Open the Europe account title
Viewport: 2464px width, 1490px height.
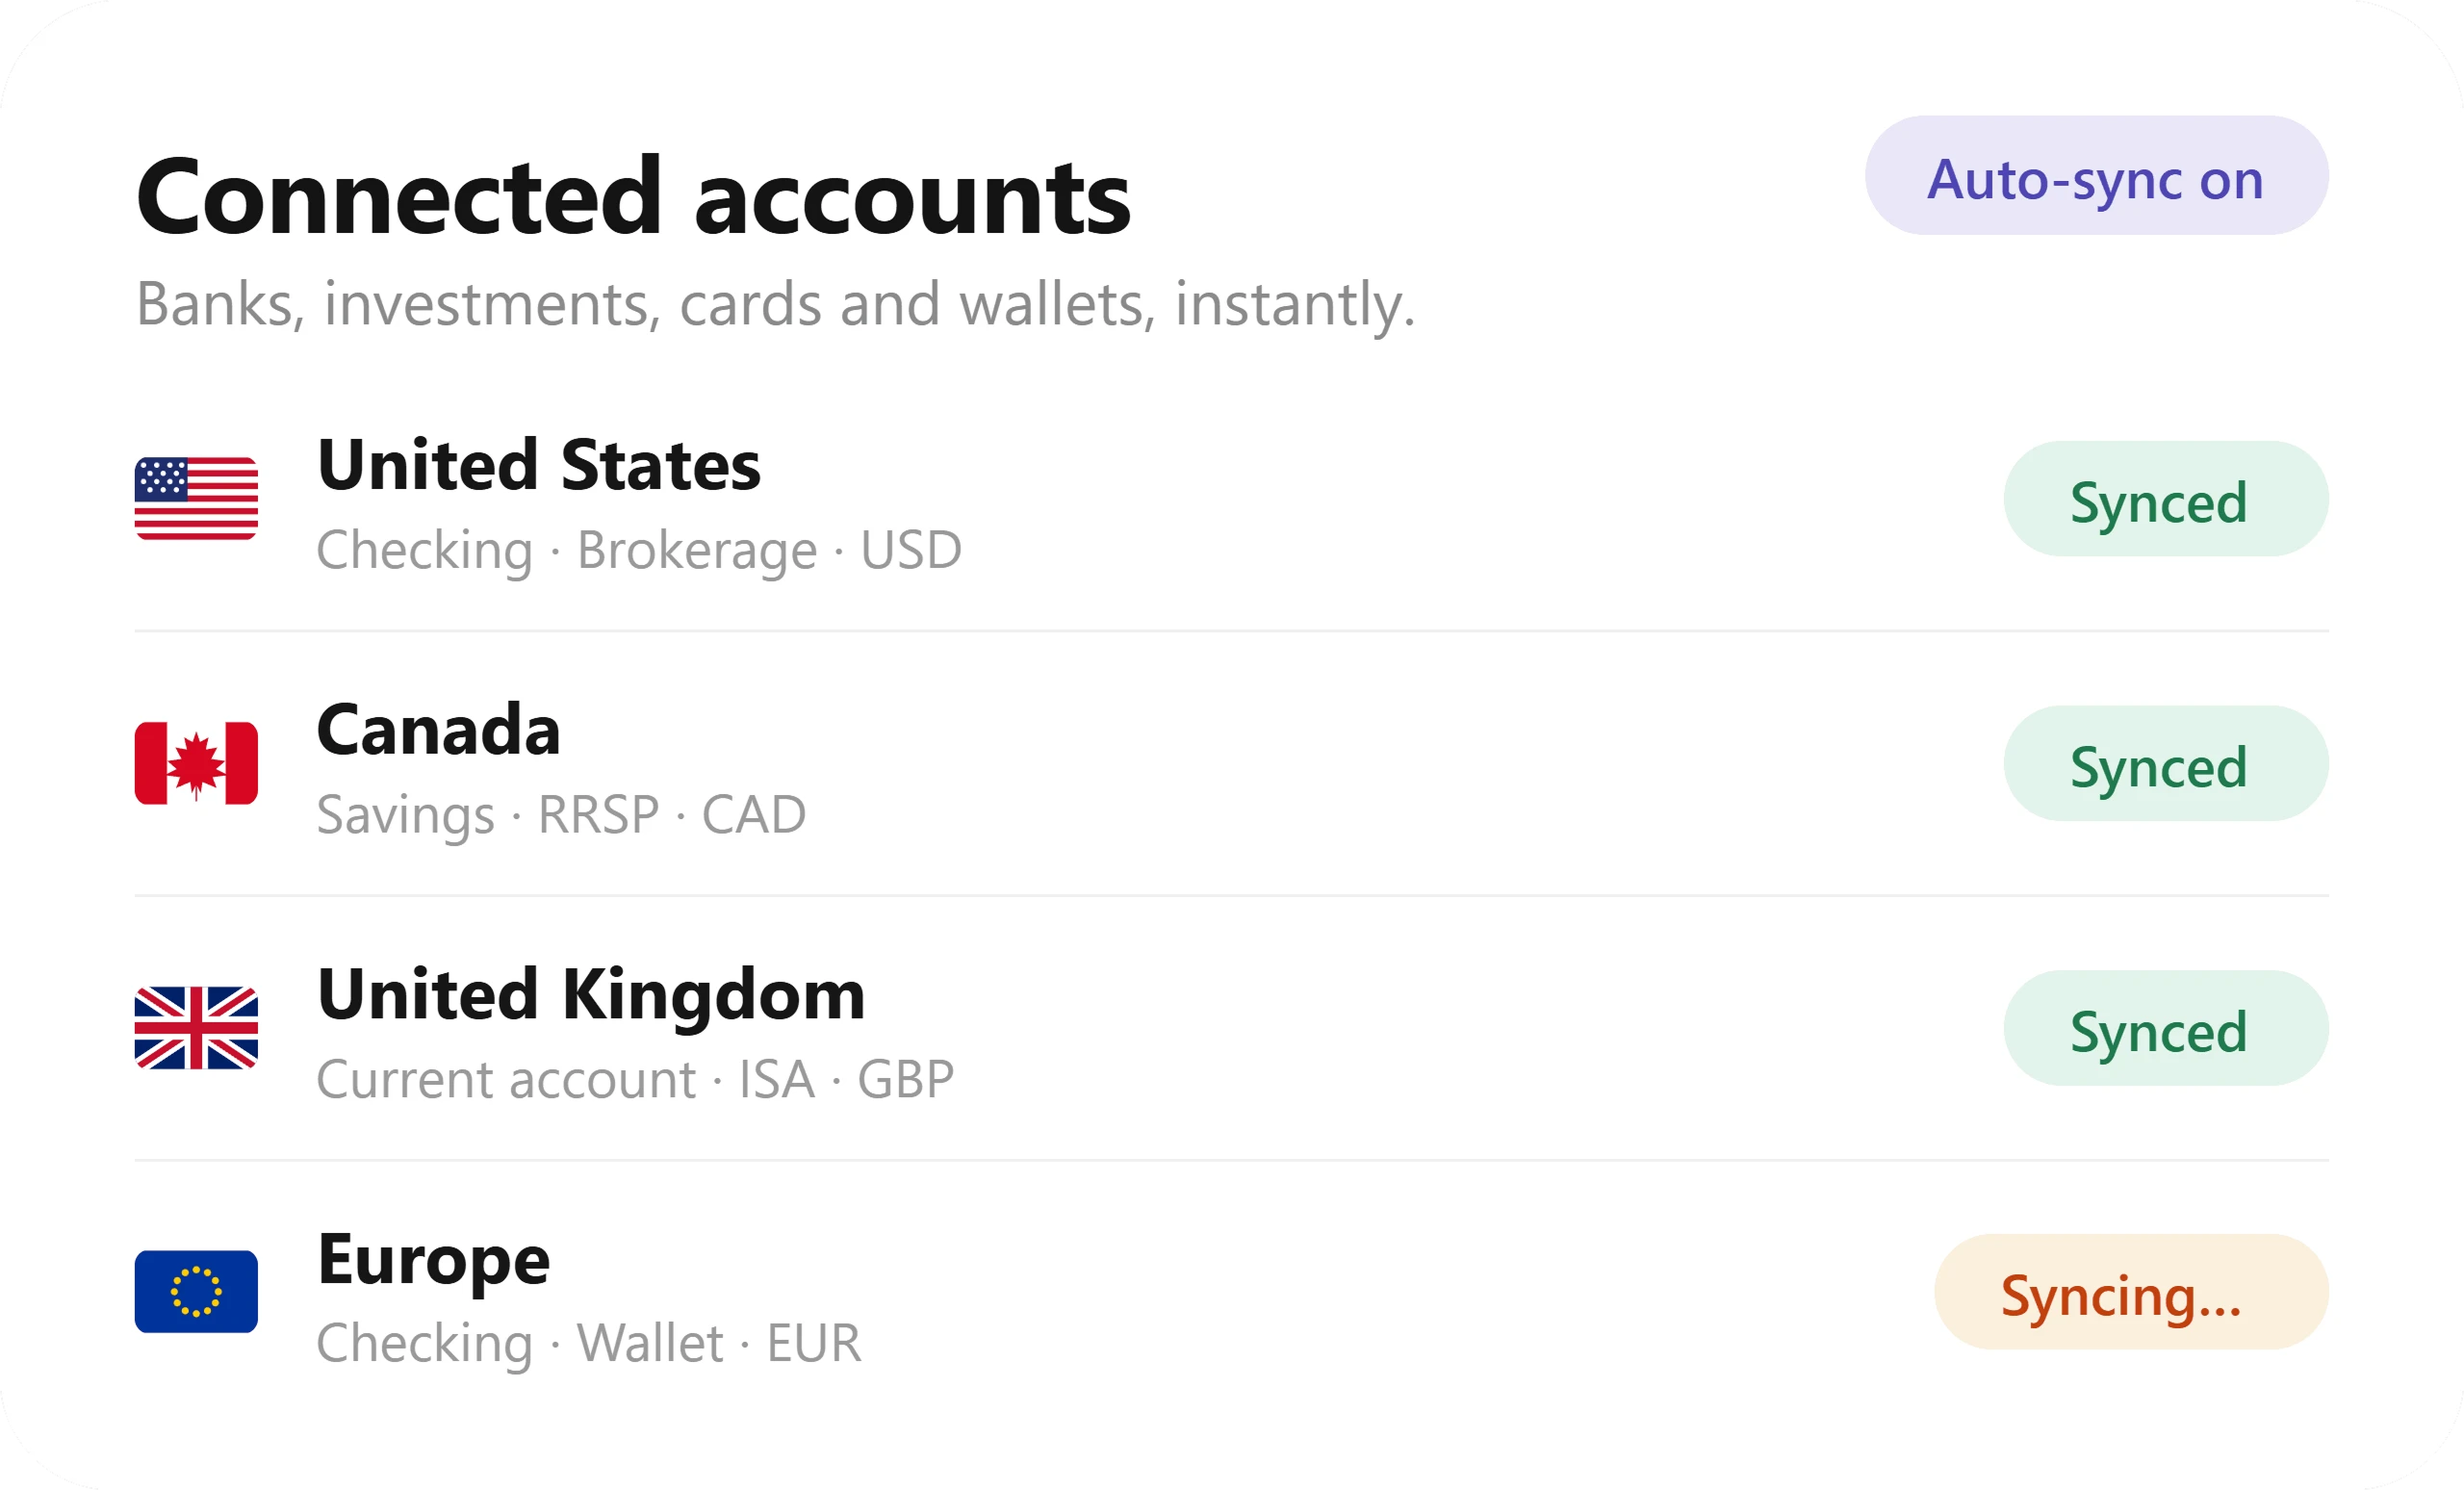point(433,1262)
